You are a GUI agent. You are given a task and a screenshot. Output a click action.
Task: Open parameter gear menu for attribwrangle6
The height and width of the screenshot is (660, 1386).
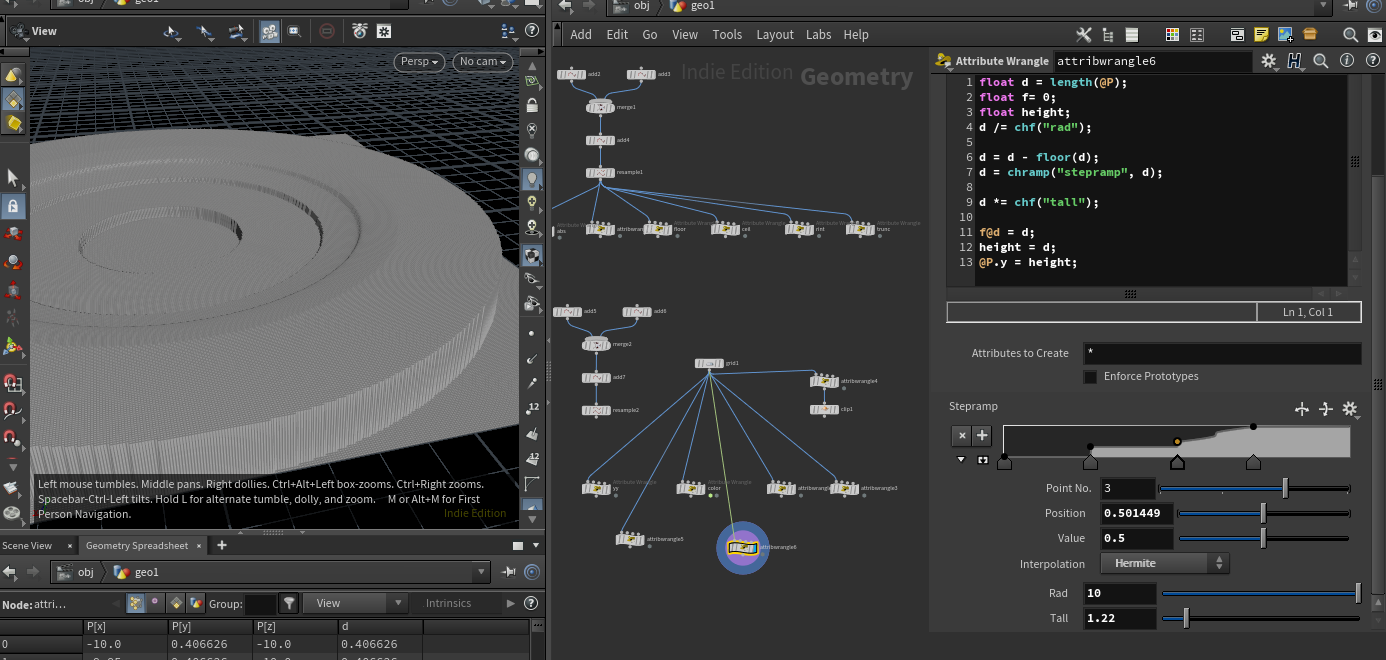click(1269, 61)
